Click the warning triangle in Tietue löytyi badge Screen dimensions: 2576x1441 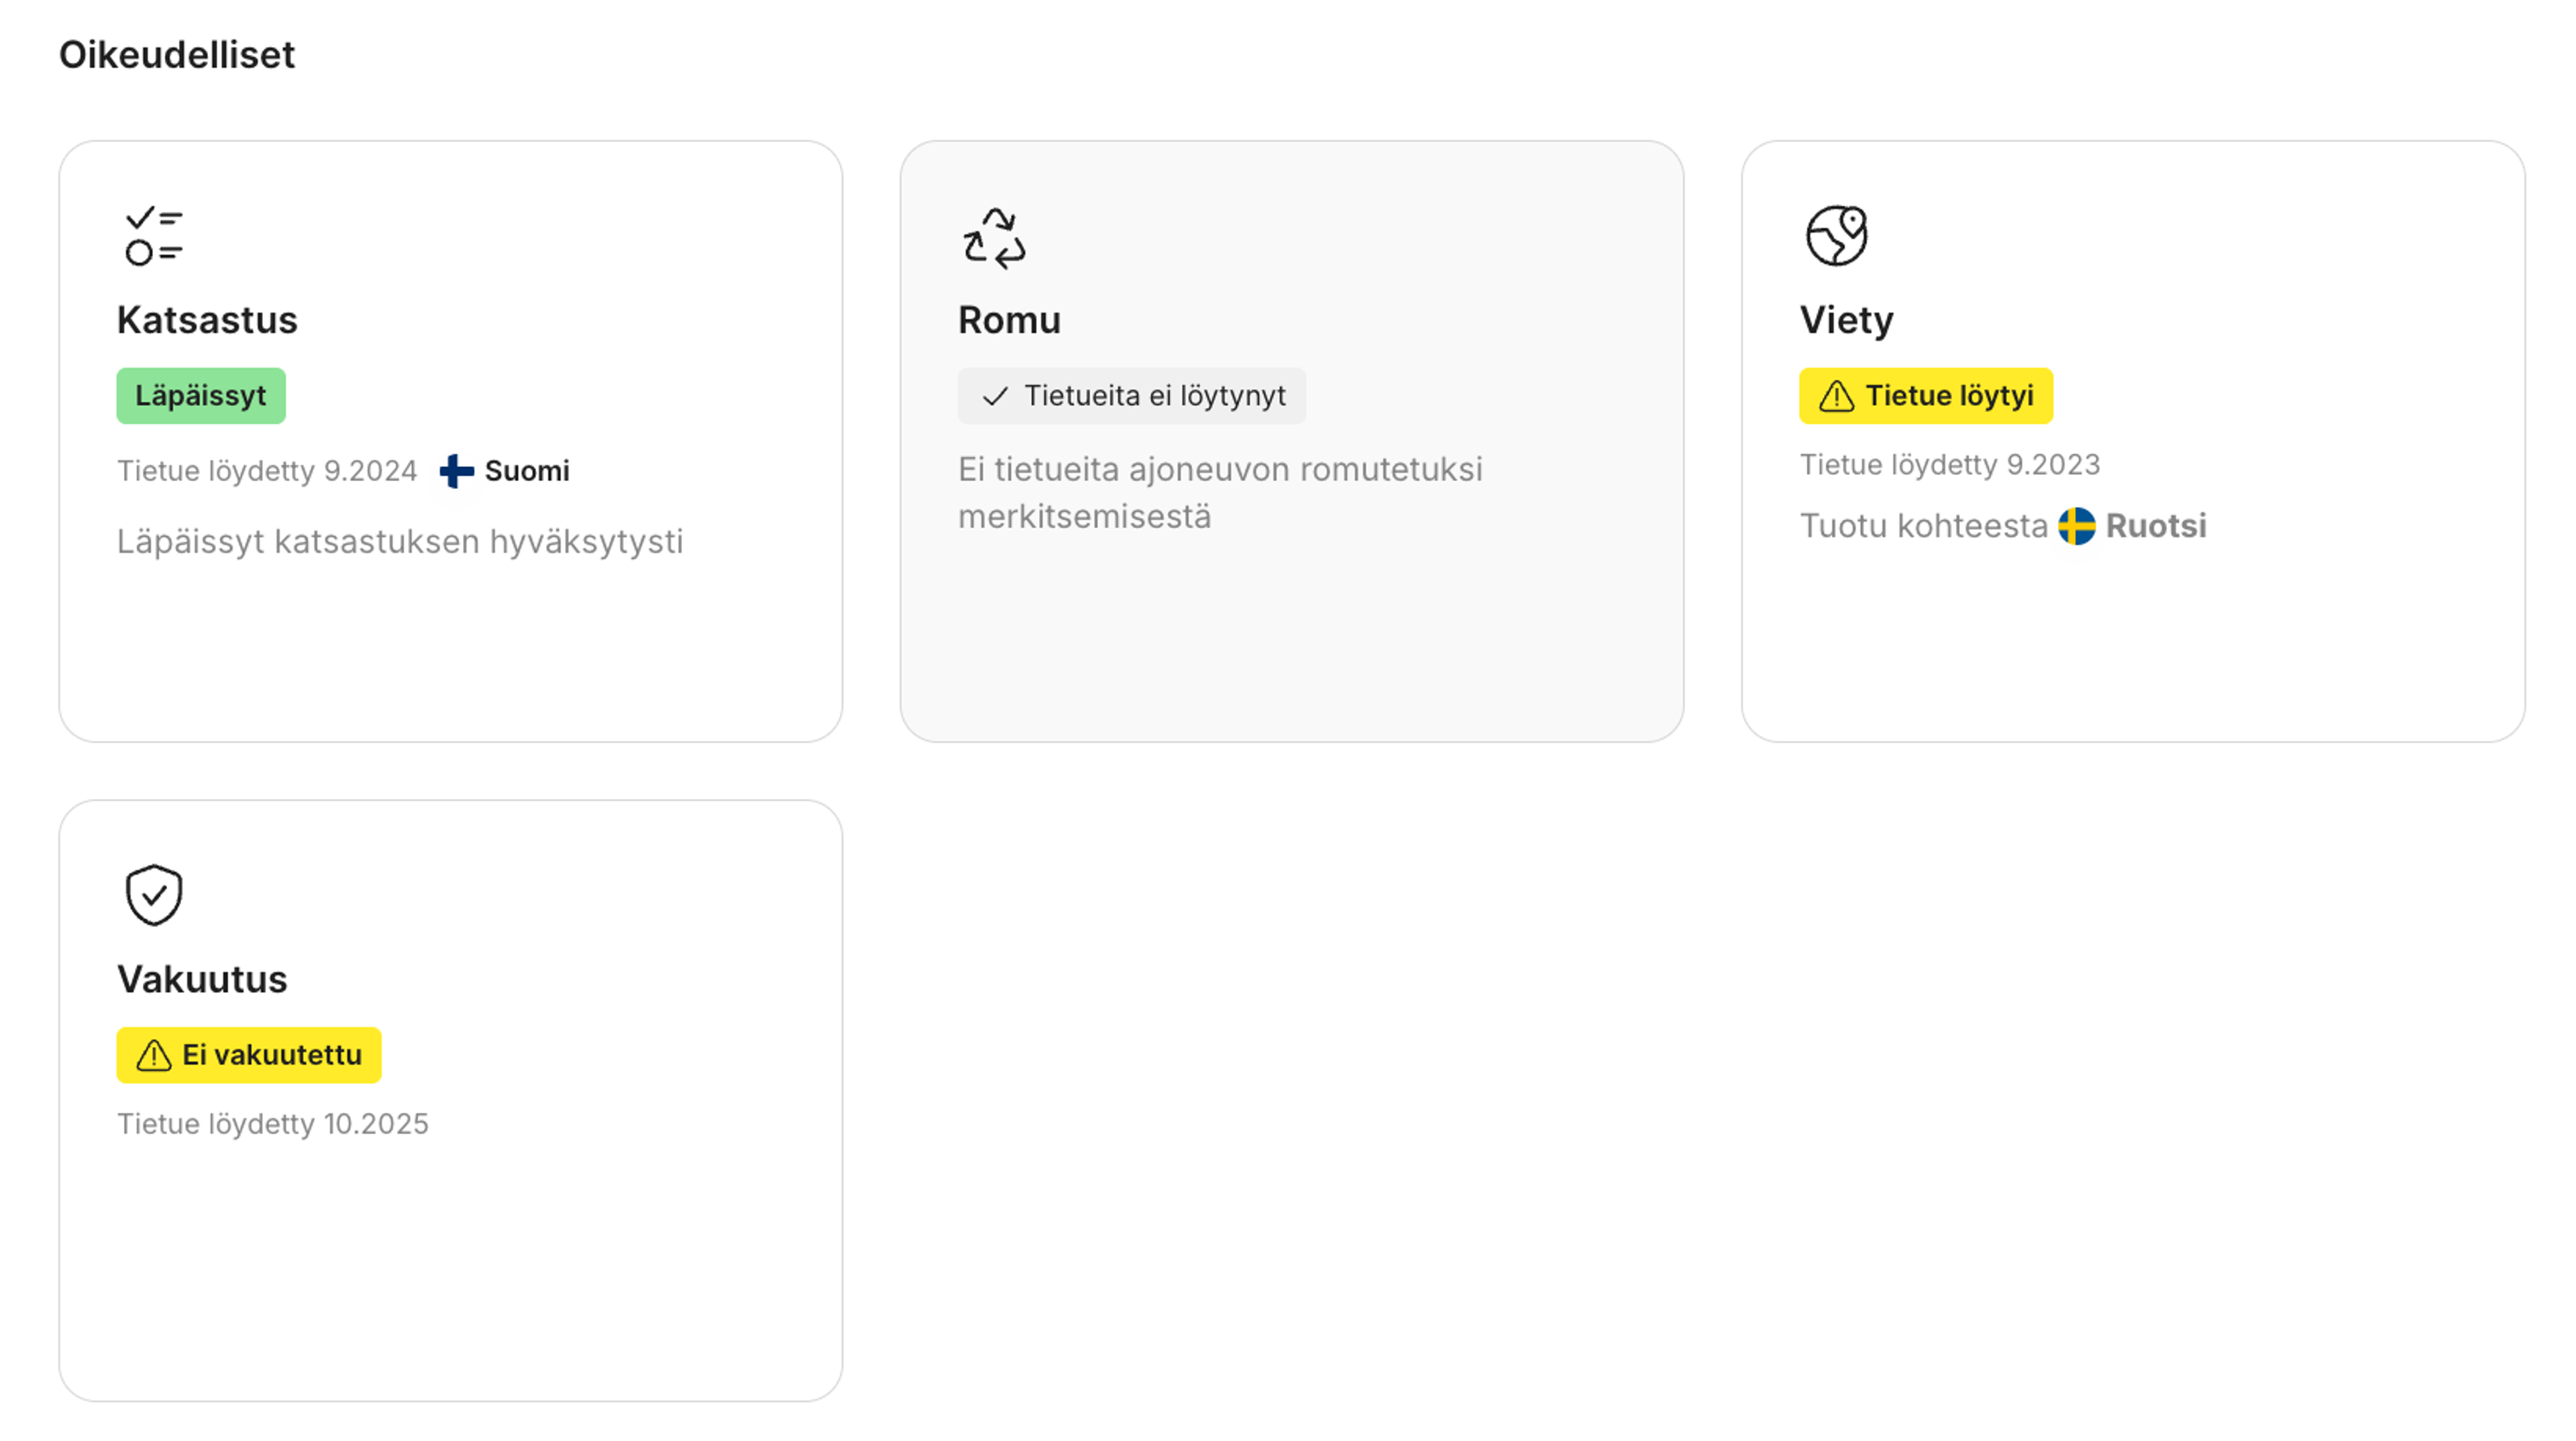1836,395
